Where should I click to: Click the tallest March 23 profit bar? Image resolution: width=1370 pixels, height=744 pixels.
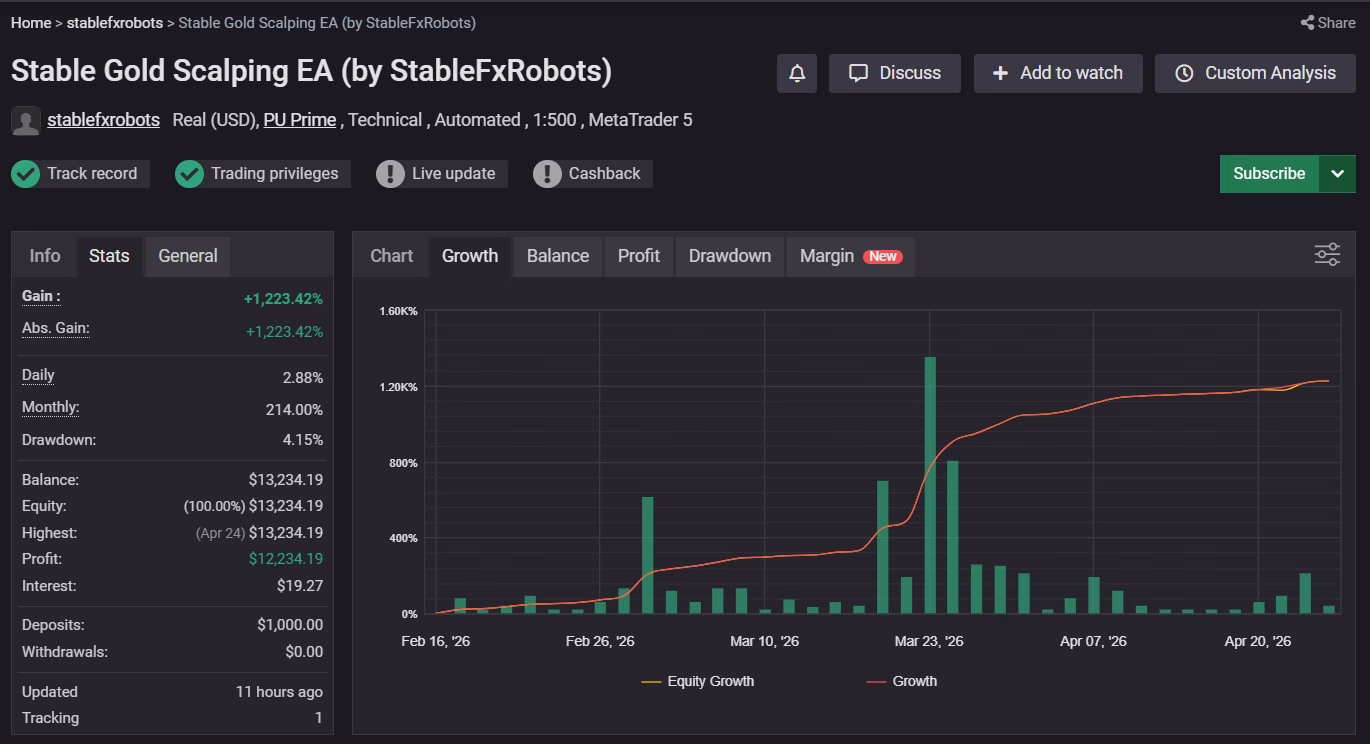tap(930, 485)
